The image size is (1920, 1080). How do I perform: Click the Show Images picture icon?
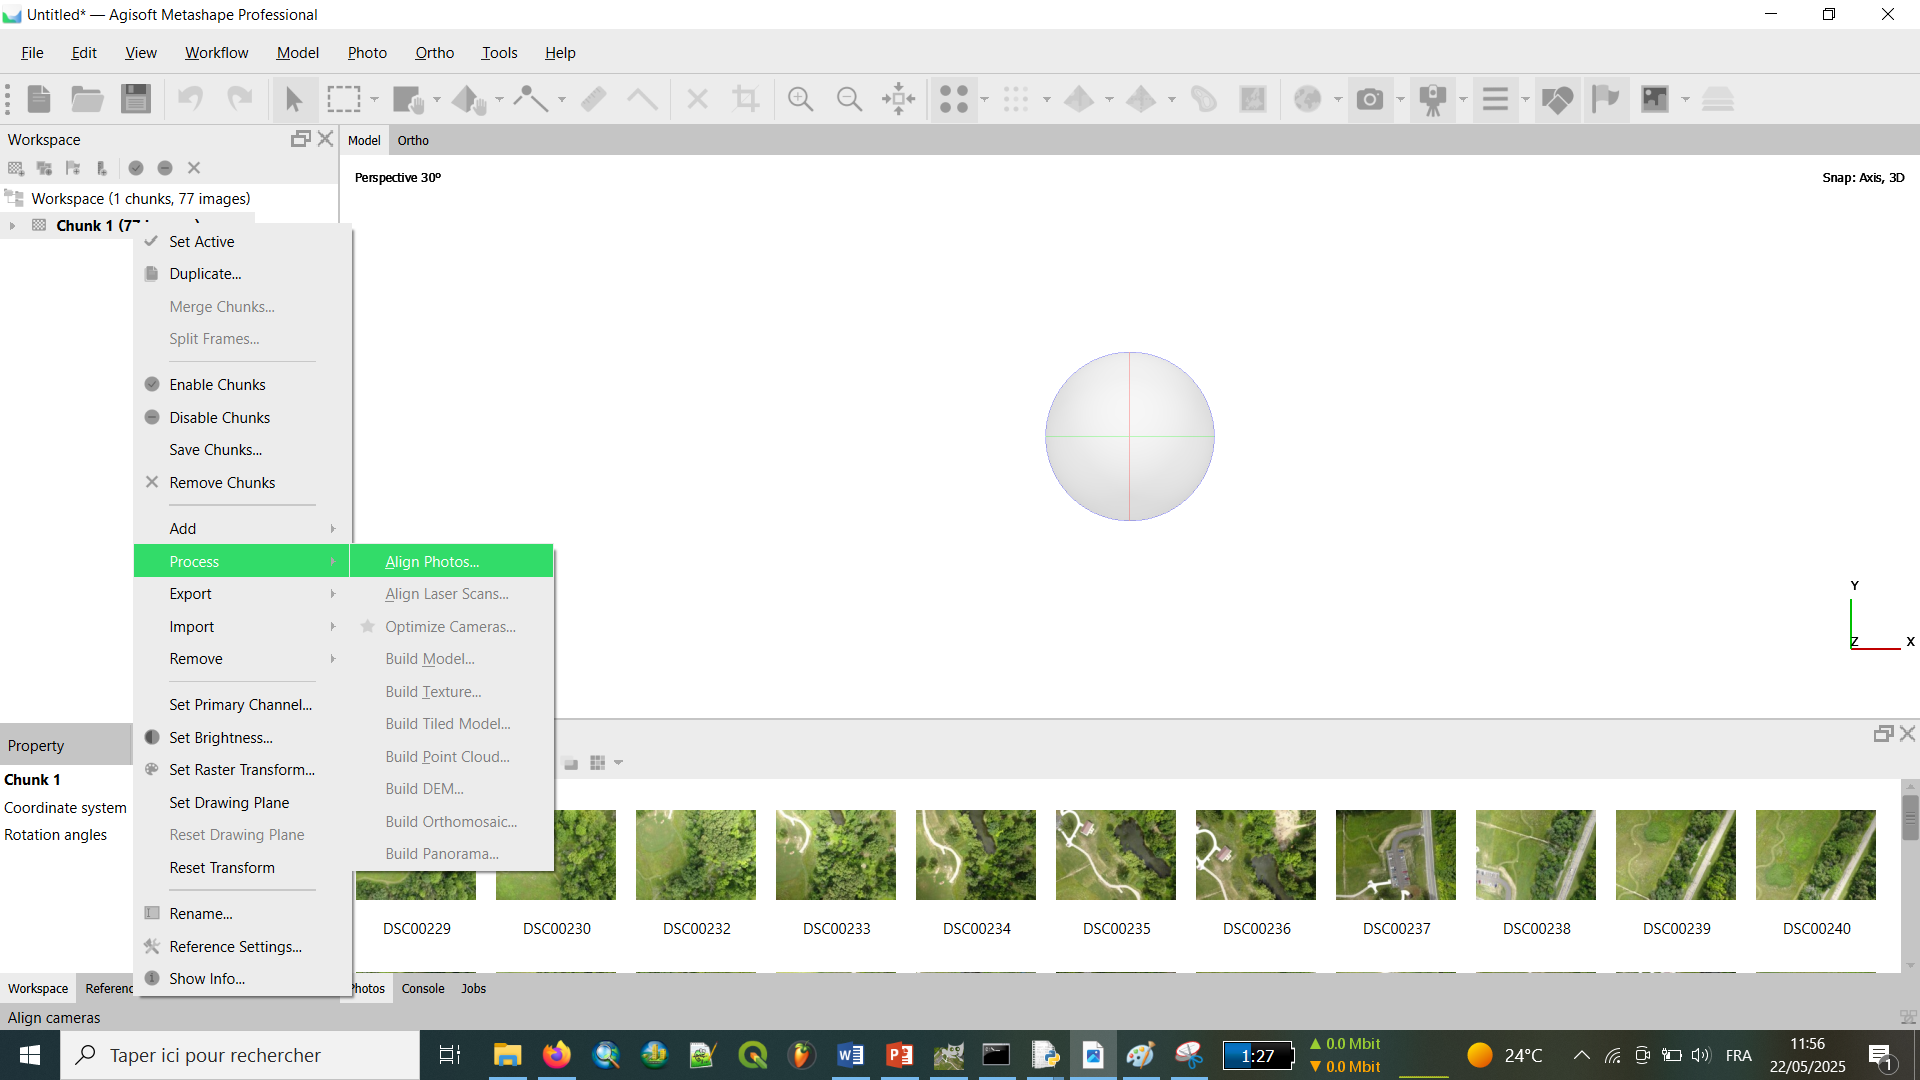(x=1655, y=99)
